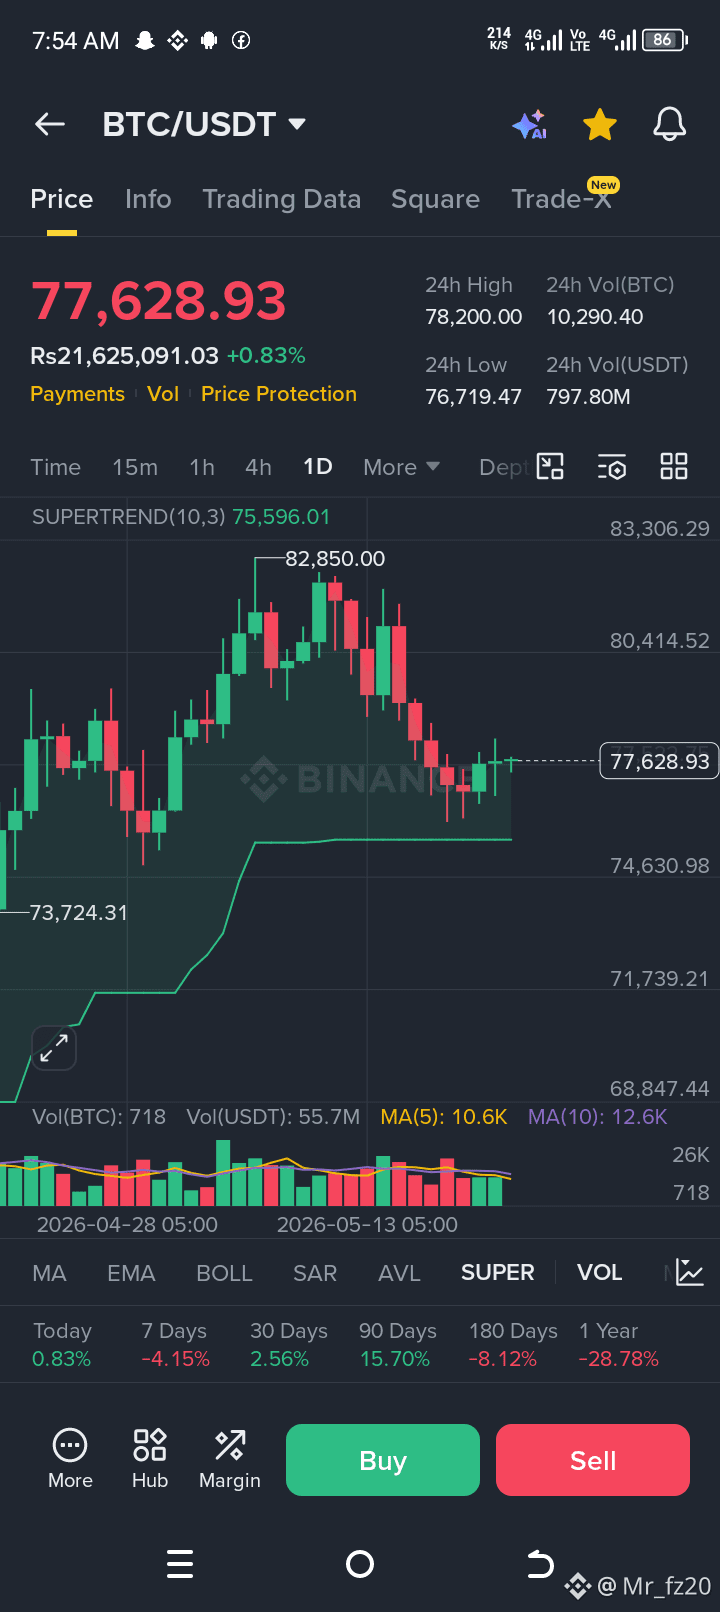Tap the red Sell button
Image resolution: width=720 pixels, height=1612 pixels.
[x=593, y=1460]
